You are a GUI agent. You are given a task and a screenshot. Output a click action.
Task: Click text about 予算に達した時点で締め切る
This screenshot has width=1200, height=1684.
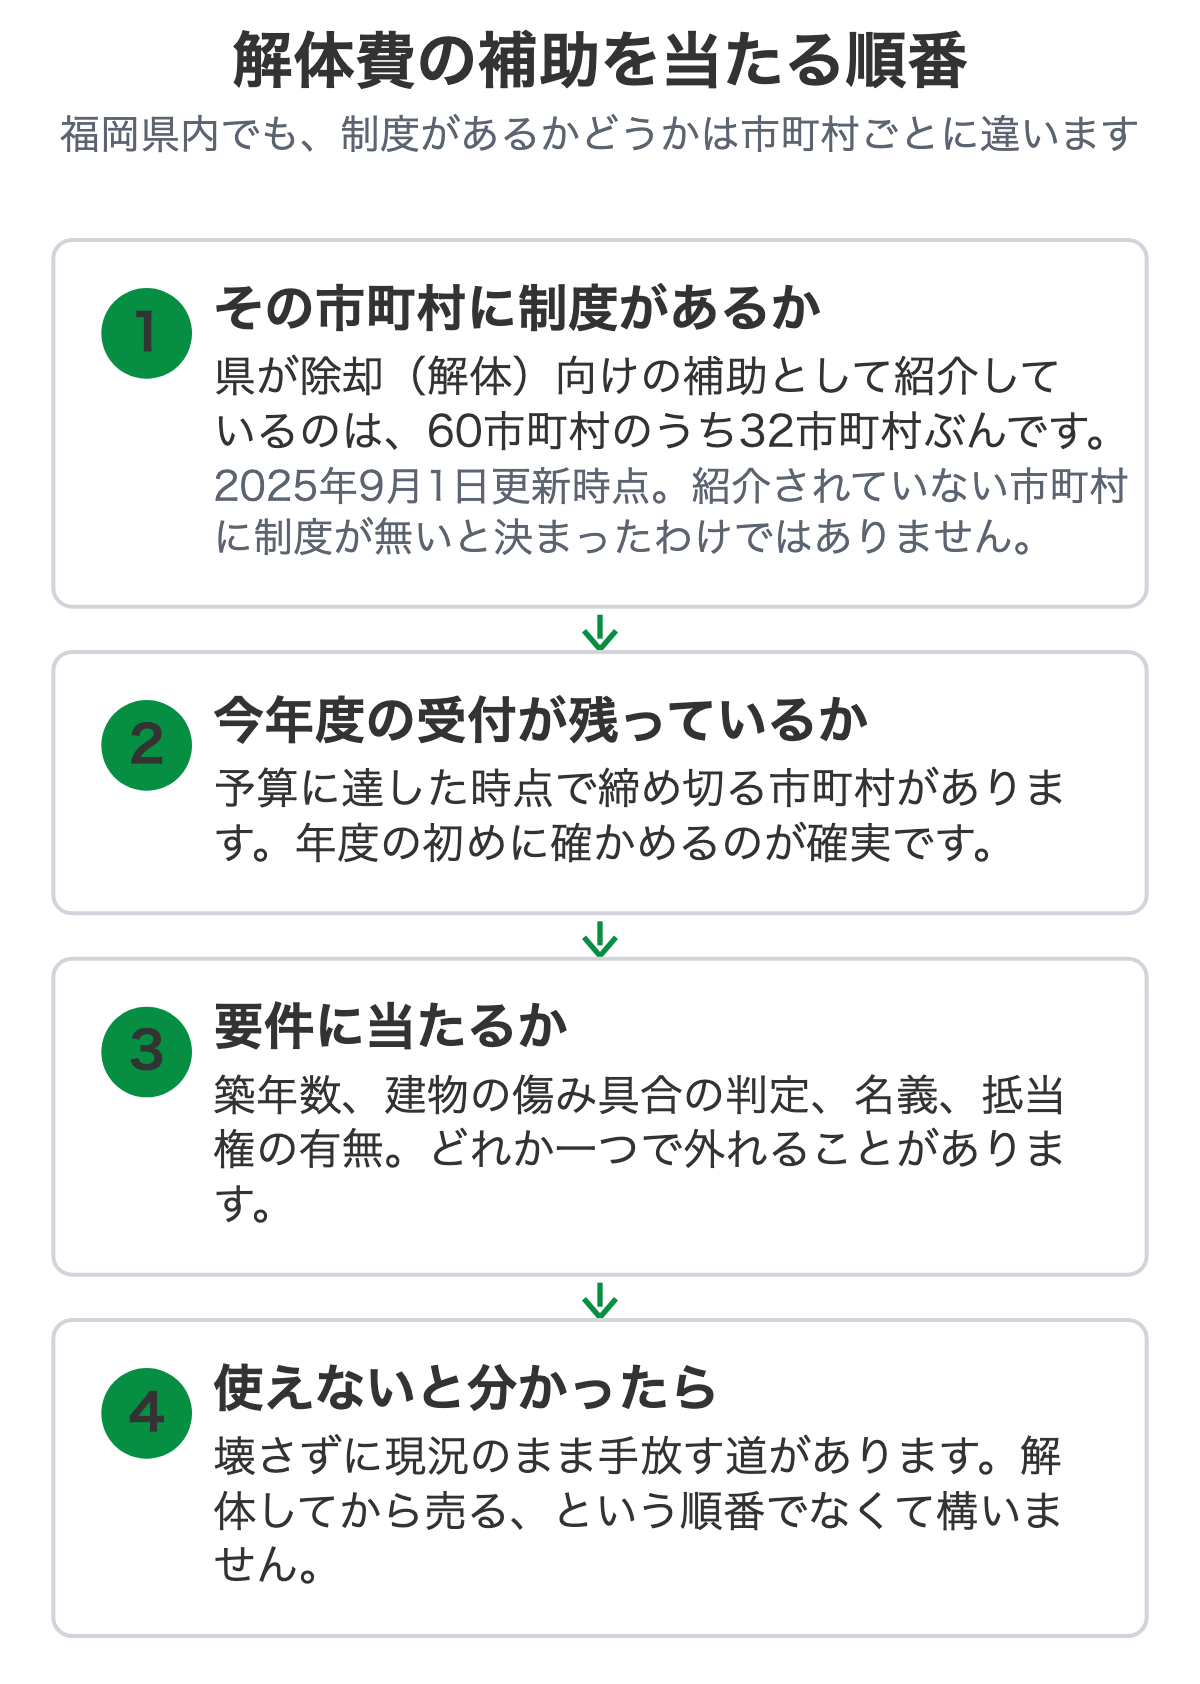[x=640, y=816]
